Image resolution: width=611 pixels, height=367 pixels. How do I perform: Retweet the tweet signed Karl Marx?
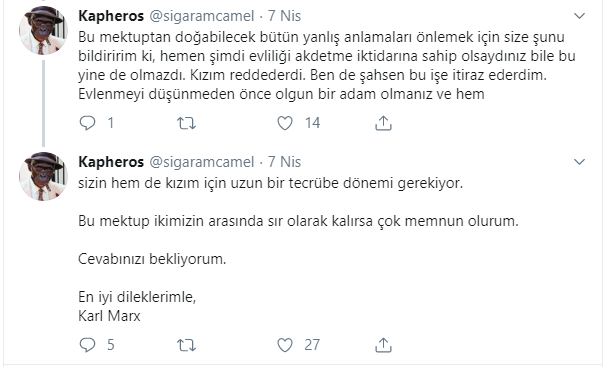coord(186,345)
